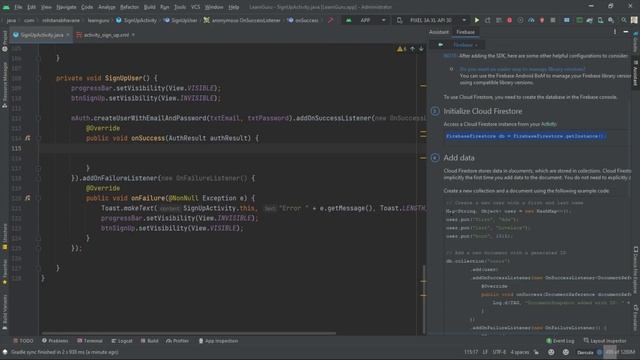Collapse the onFailure method fold marker
640x360 pixels.
click(38, 198)
